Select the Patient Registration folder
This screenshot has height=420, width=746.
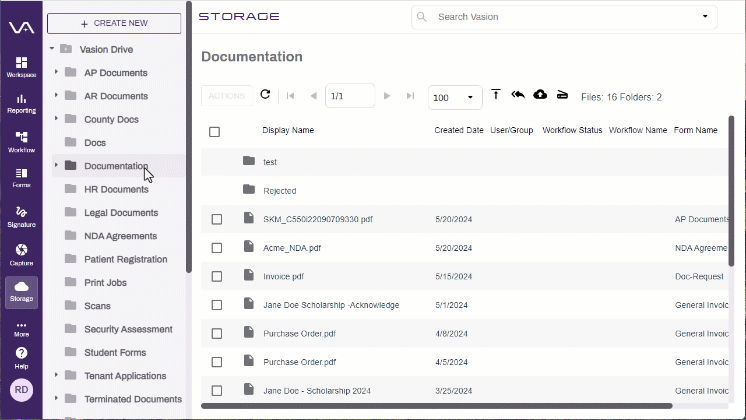[x=126, y=259]
